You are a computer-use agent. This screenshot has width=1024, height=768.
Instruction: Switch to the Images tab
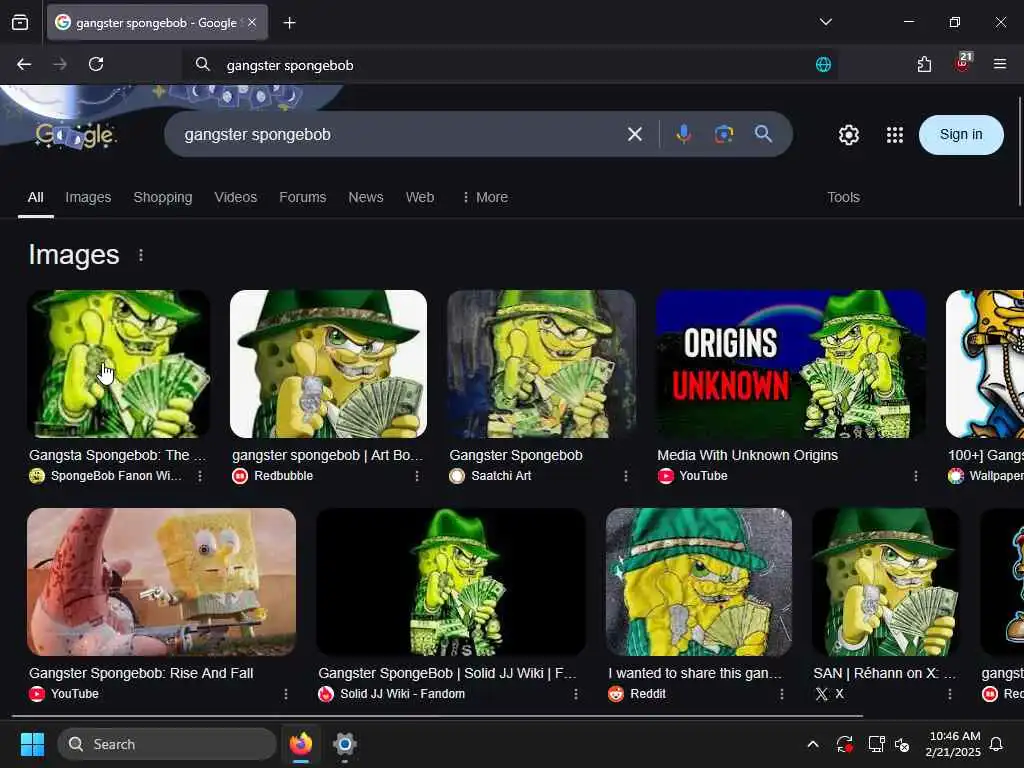(x=88, y=197)
